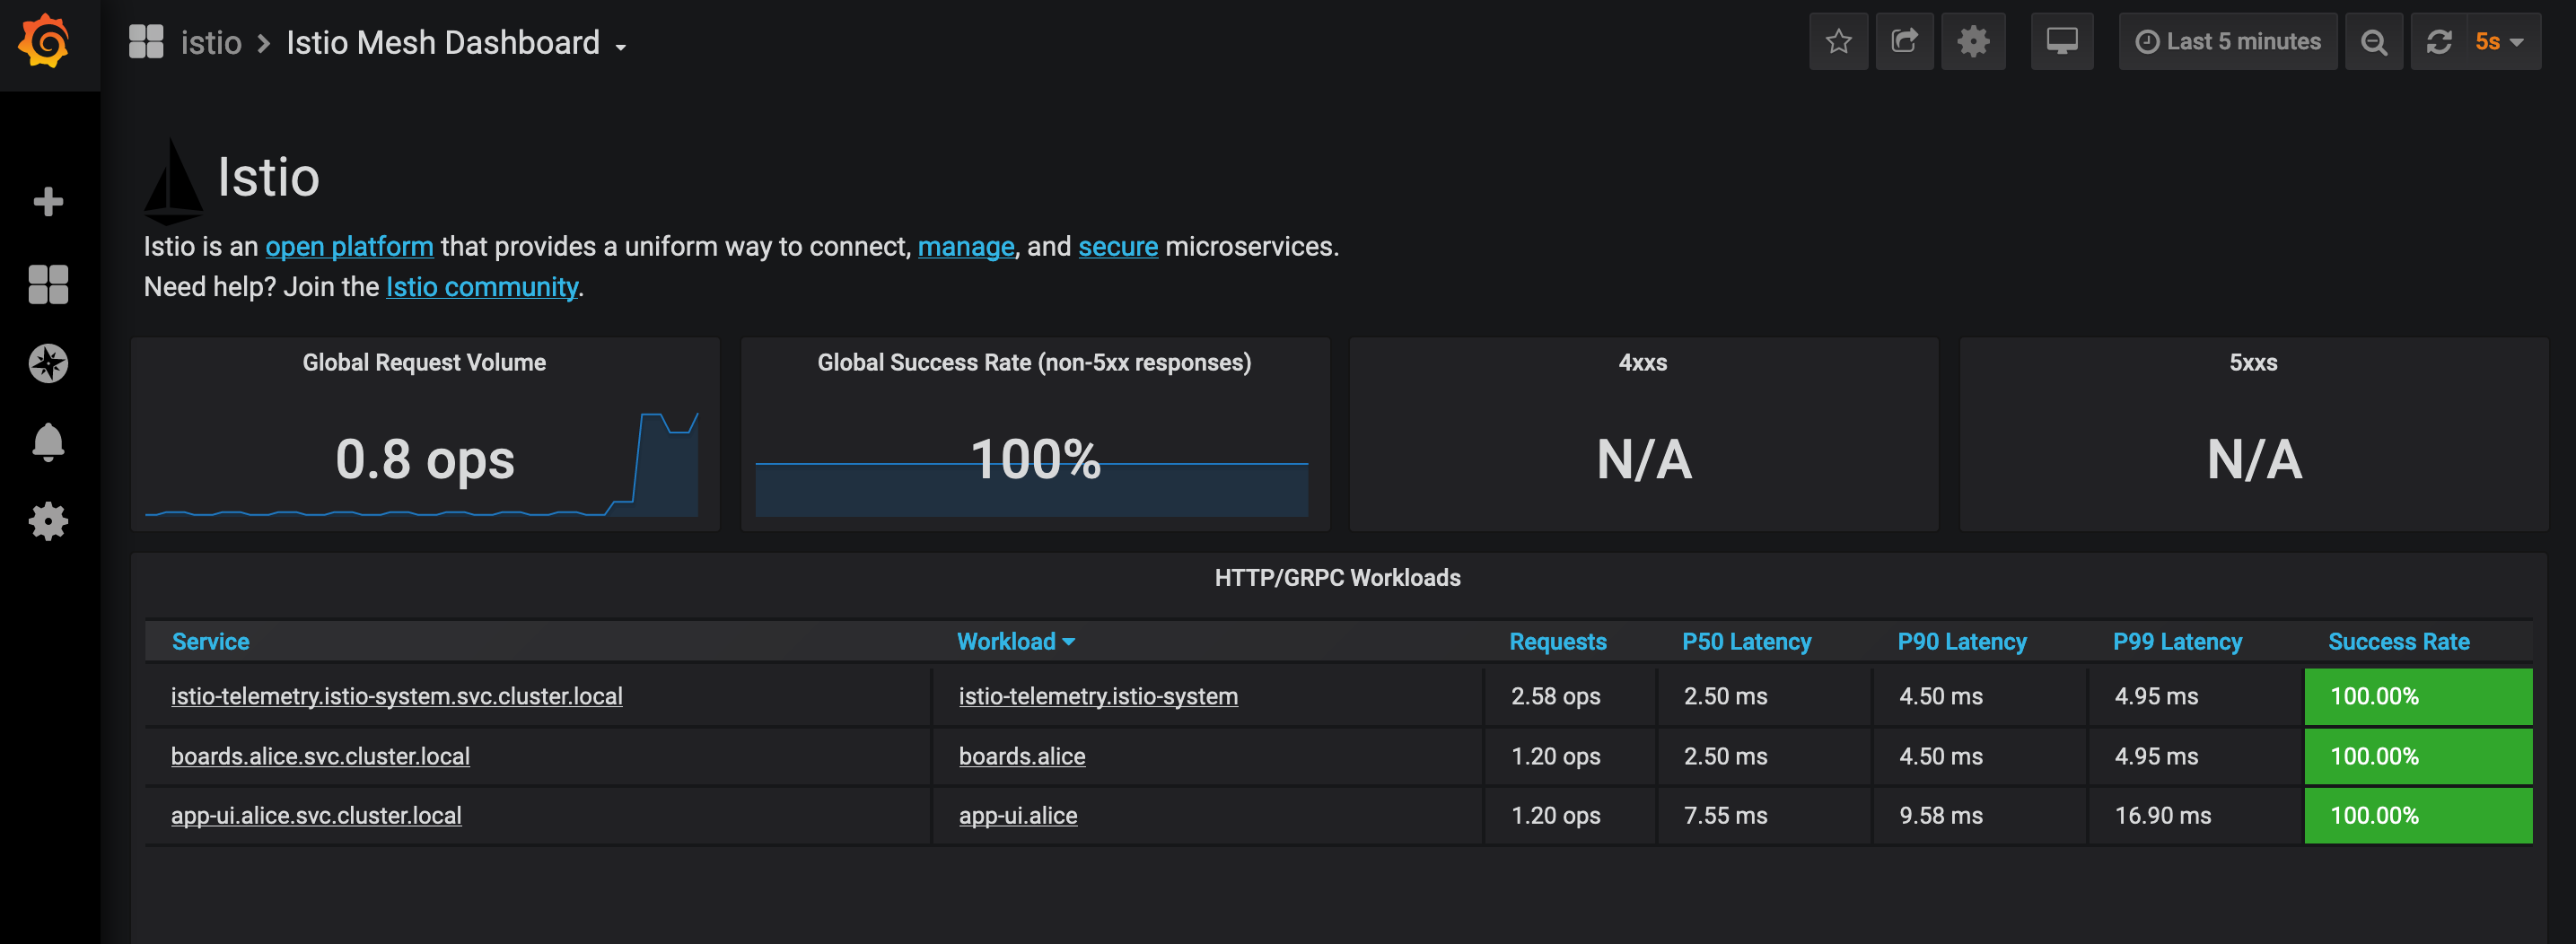Open boards.alice workload link

(1022, 756)
